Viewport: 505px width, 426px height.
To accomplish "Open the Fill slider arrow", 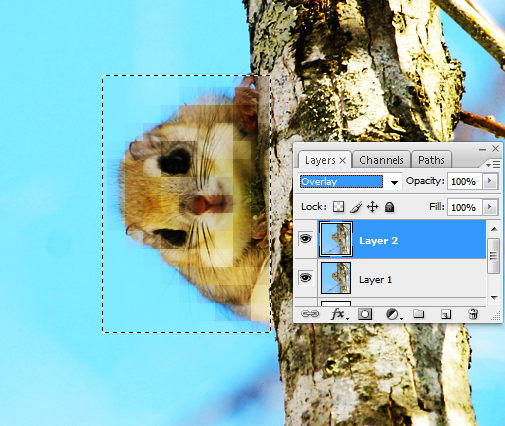I will pos(490,207).
